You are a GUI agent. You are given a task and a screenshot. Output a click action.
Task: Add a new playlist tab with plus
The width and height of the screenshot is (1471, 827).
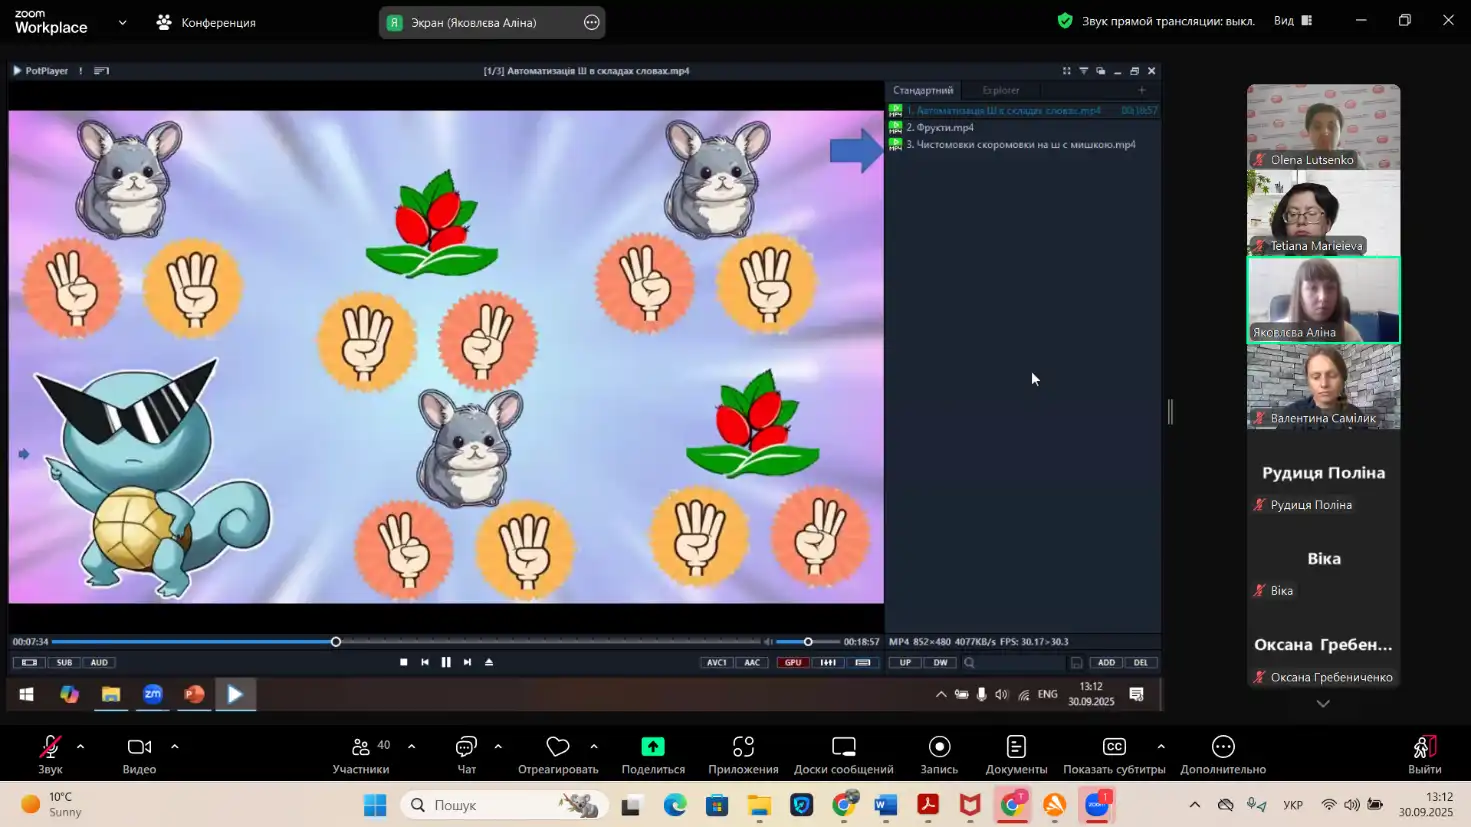[1142, 90]
